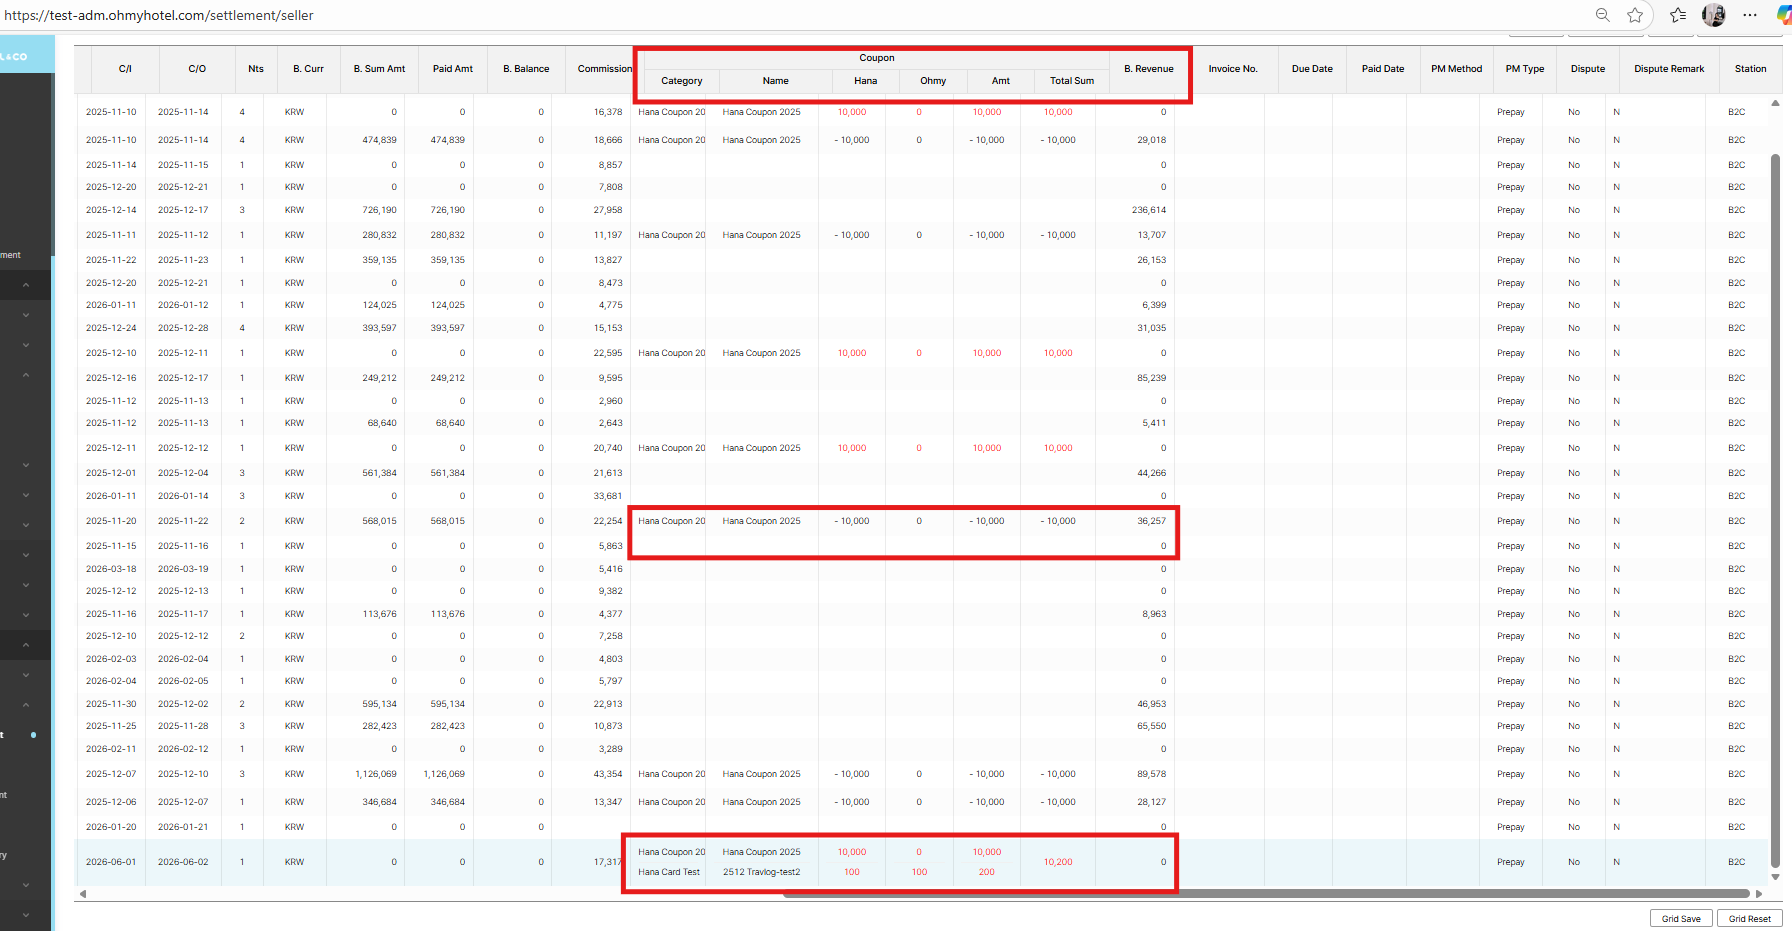Click the Hana column header
The image size is (1792, 931).
[866, 81]
